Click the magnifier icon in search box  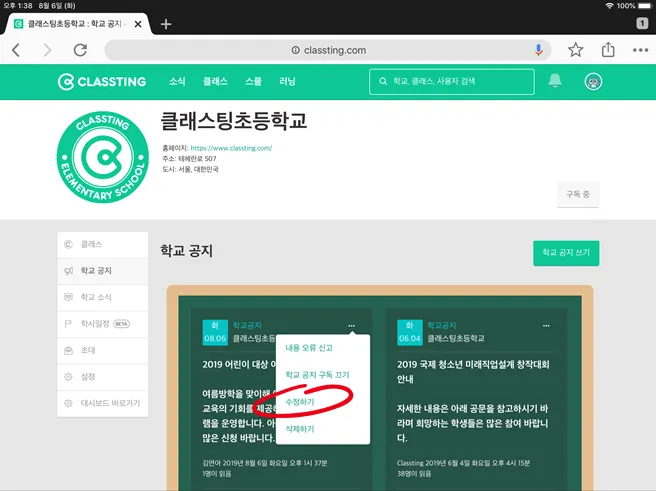[x=383, y=81]
